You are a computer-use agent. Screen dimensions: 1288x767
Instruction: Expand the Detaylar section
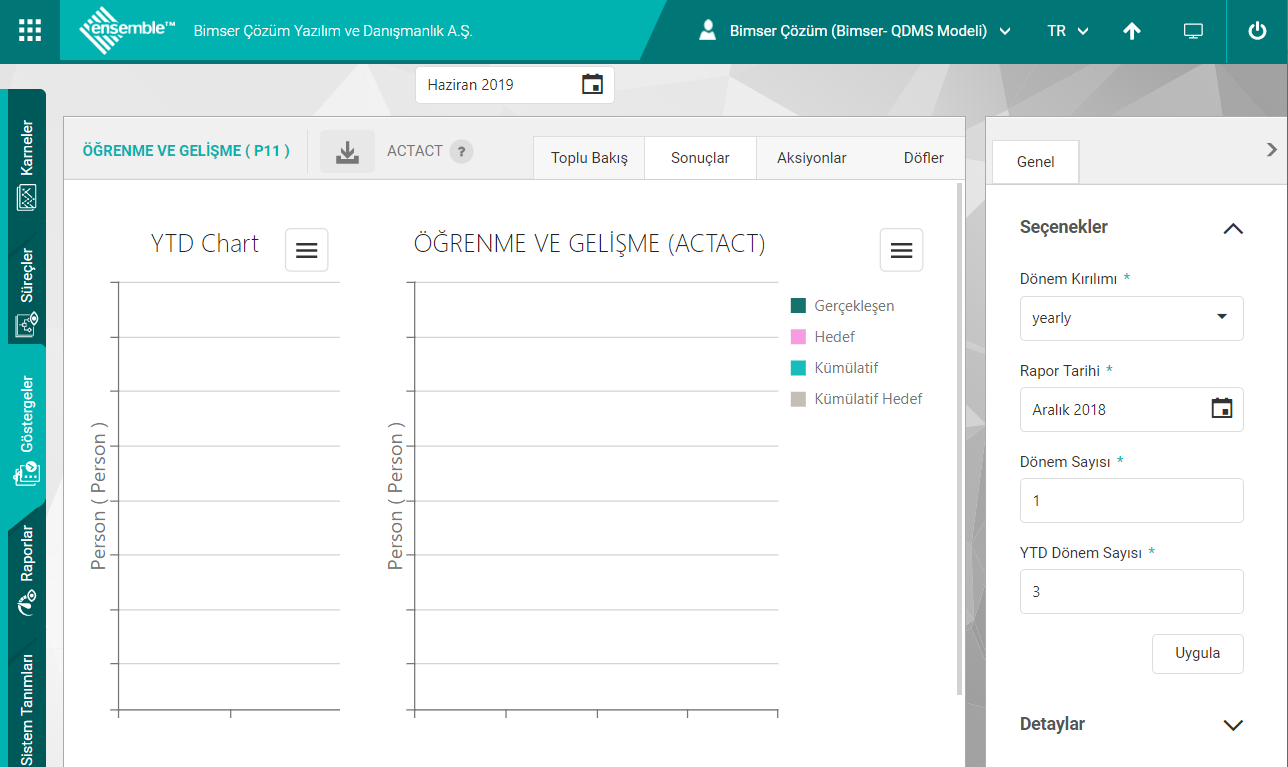coord(1233,725)
